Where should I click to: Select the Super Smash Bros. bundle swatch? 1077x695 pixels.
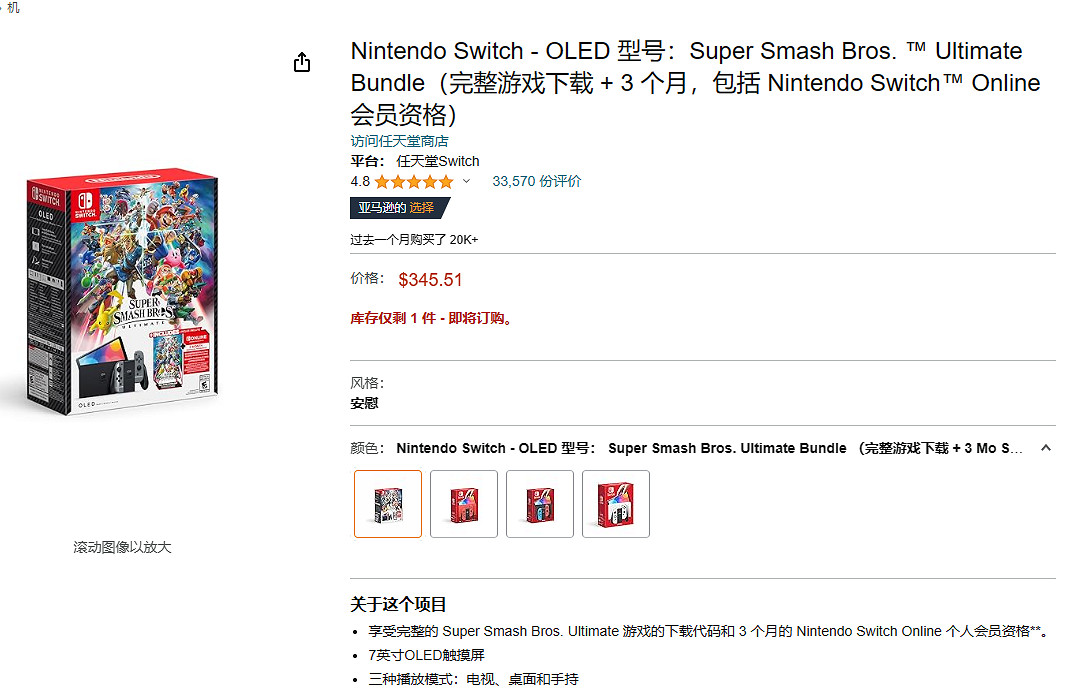[x=388, y=504]
